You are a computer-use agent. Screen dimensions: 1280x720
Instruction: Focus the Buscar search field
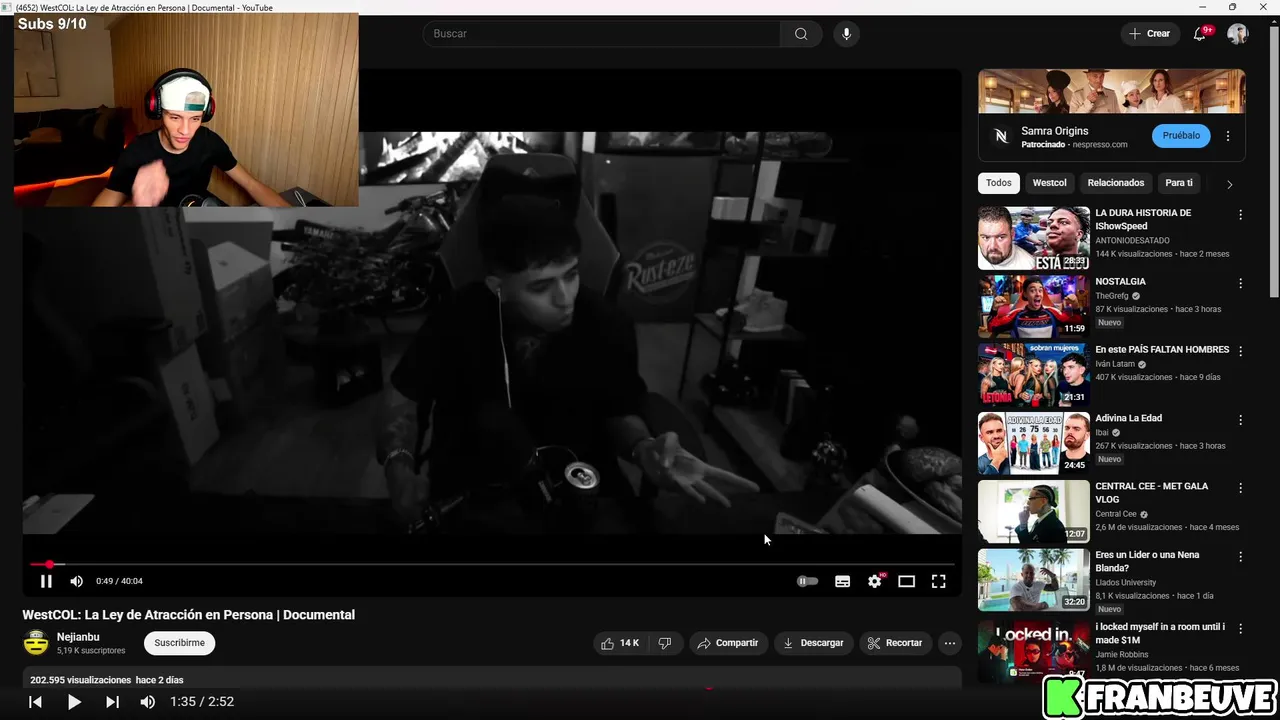[x=602, y=34]
